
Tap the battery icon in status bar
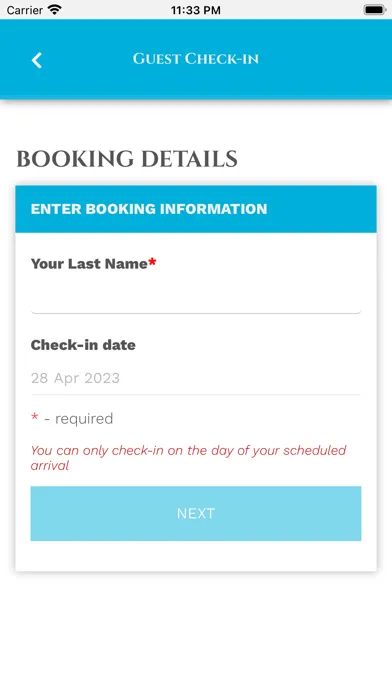[x=375, y=10]
